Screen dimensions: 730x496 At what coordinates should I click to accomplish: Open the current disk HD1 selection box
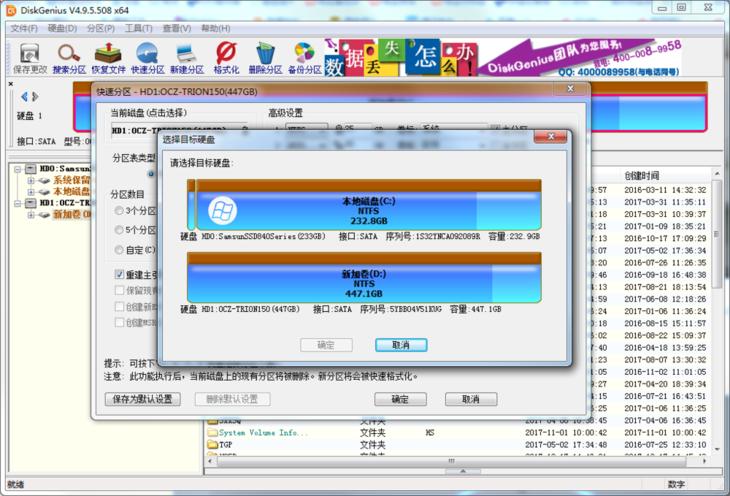tap(181, 130)
